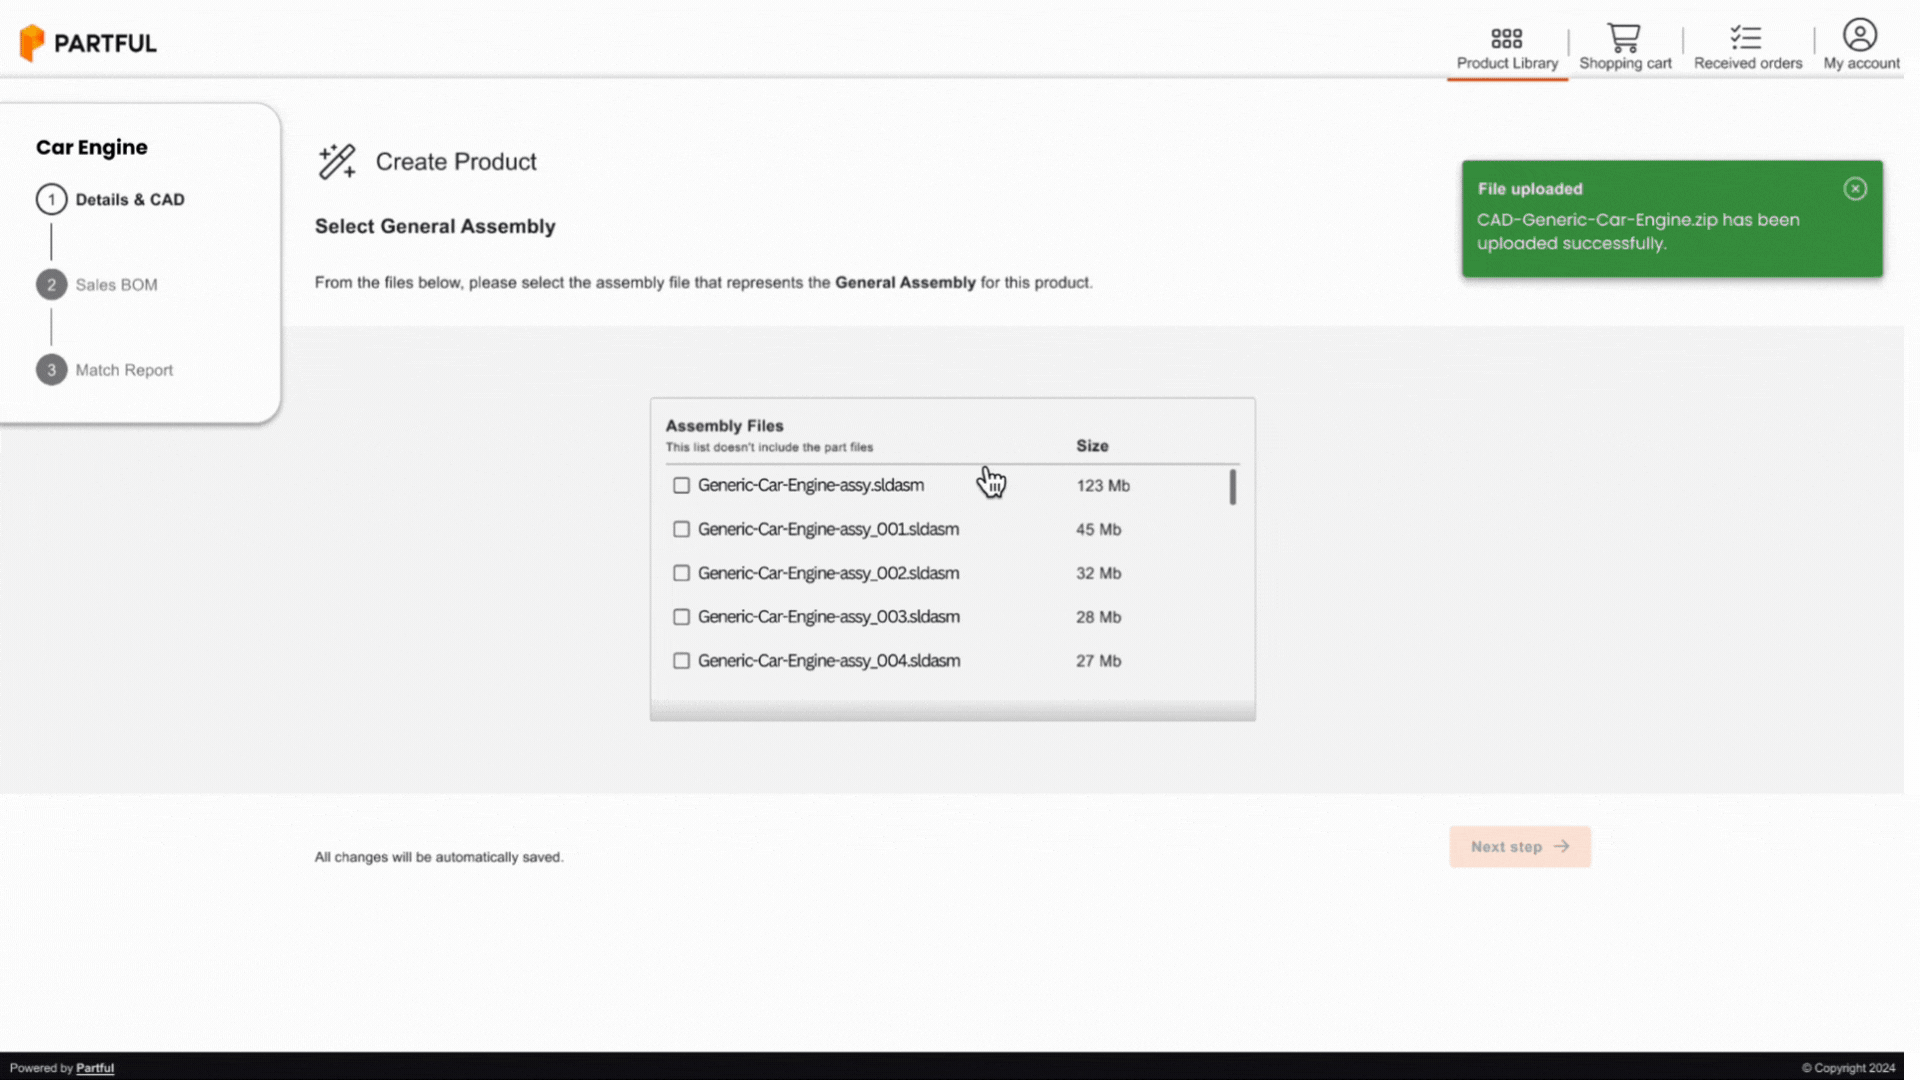This screenshot has height=1080, width=1920.
Task: Open the Match Report step
Action: [x=124, y=369]
